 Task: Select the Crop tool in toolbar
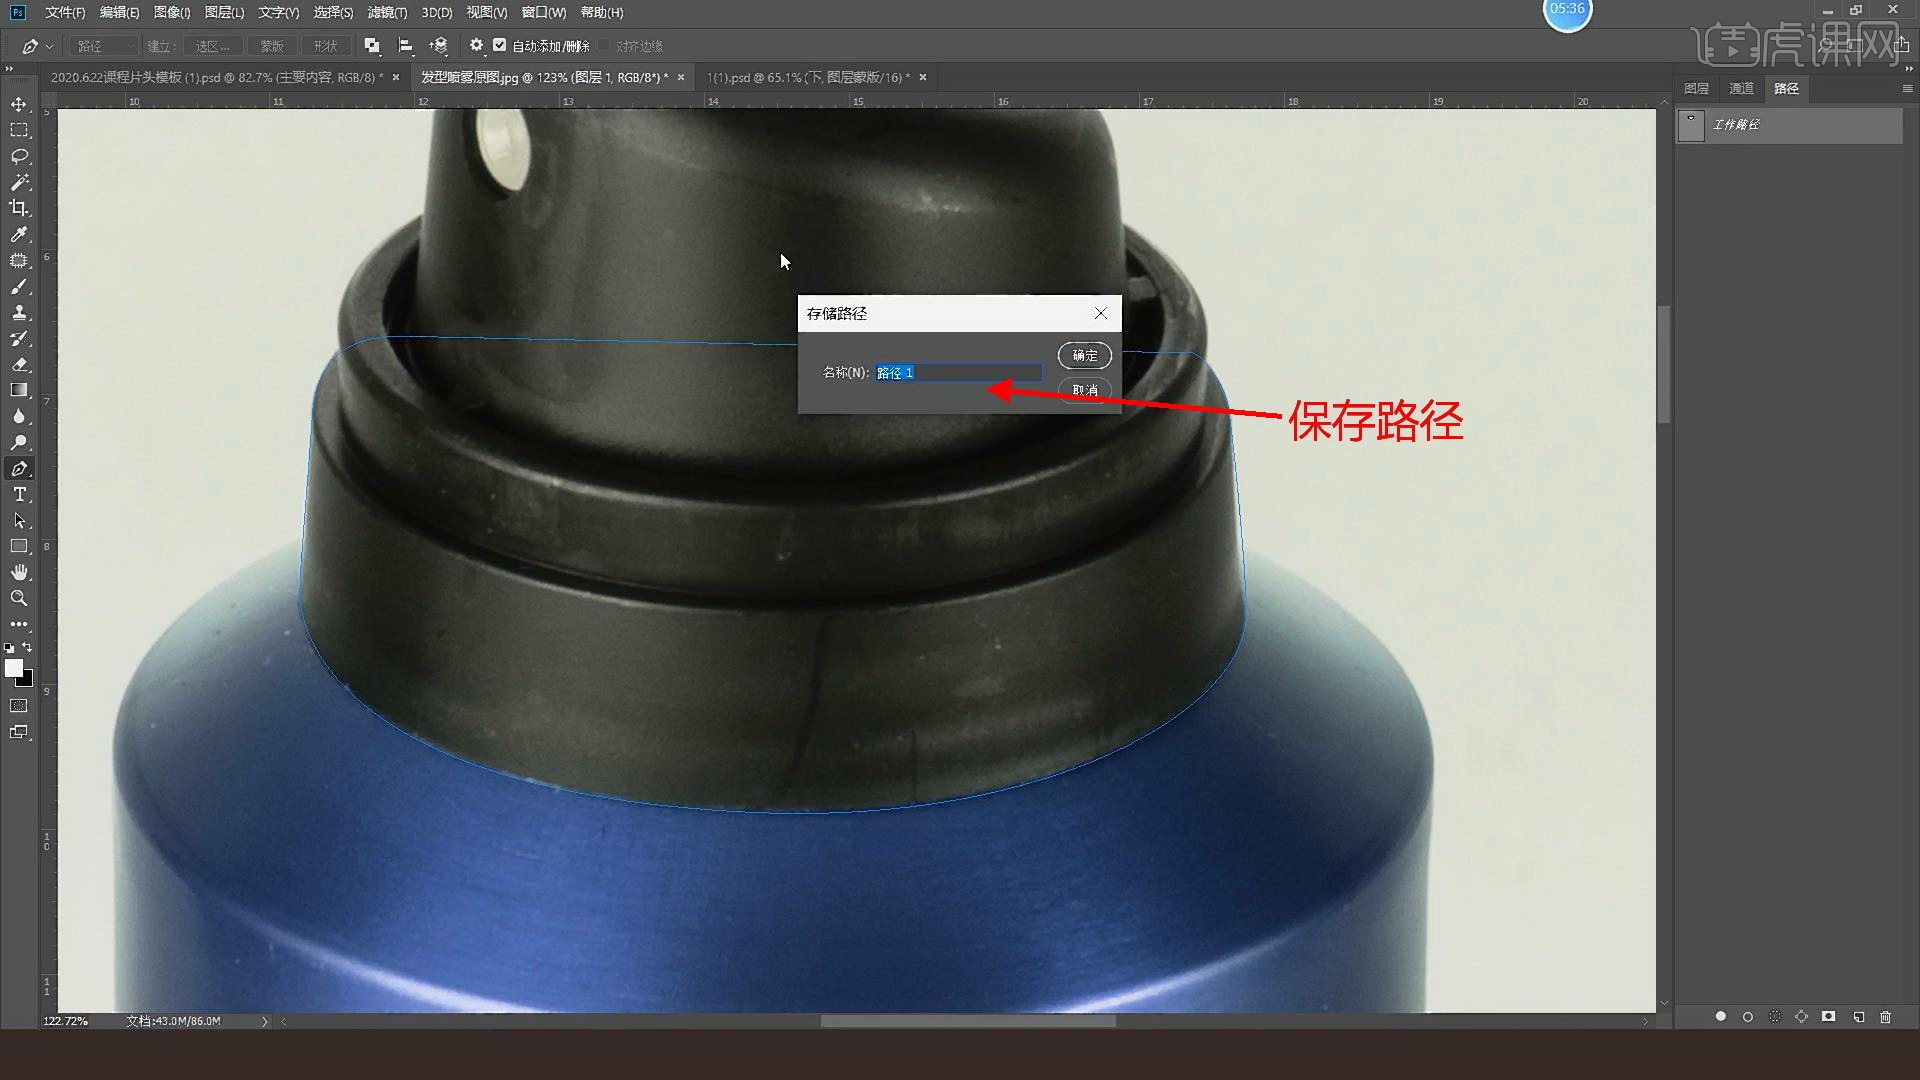tap(19, 208)
